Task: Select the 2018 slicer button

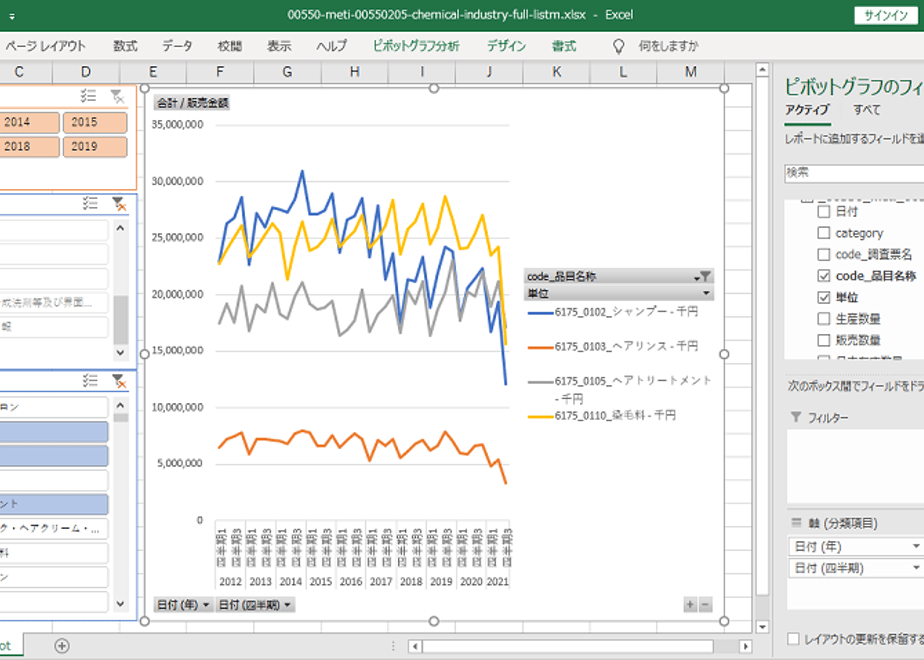Action: 28,147
